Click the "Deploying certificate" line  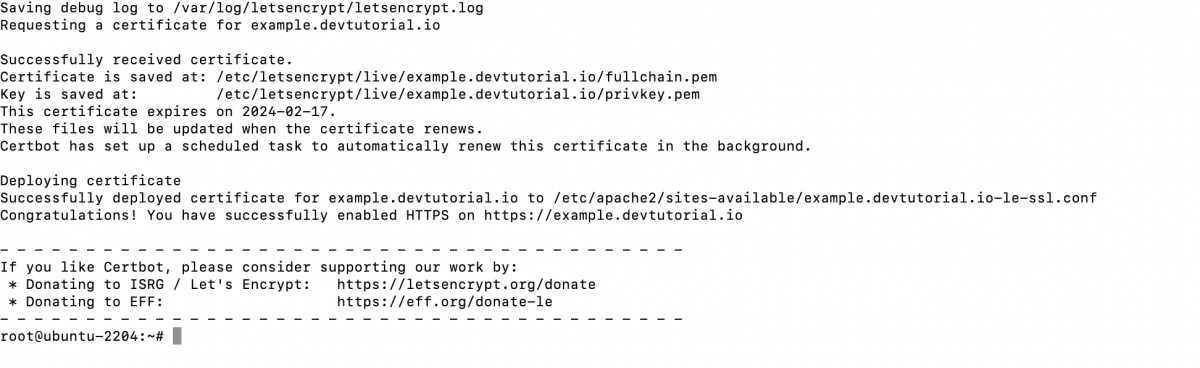91,181
